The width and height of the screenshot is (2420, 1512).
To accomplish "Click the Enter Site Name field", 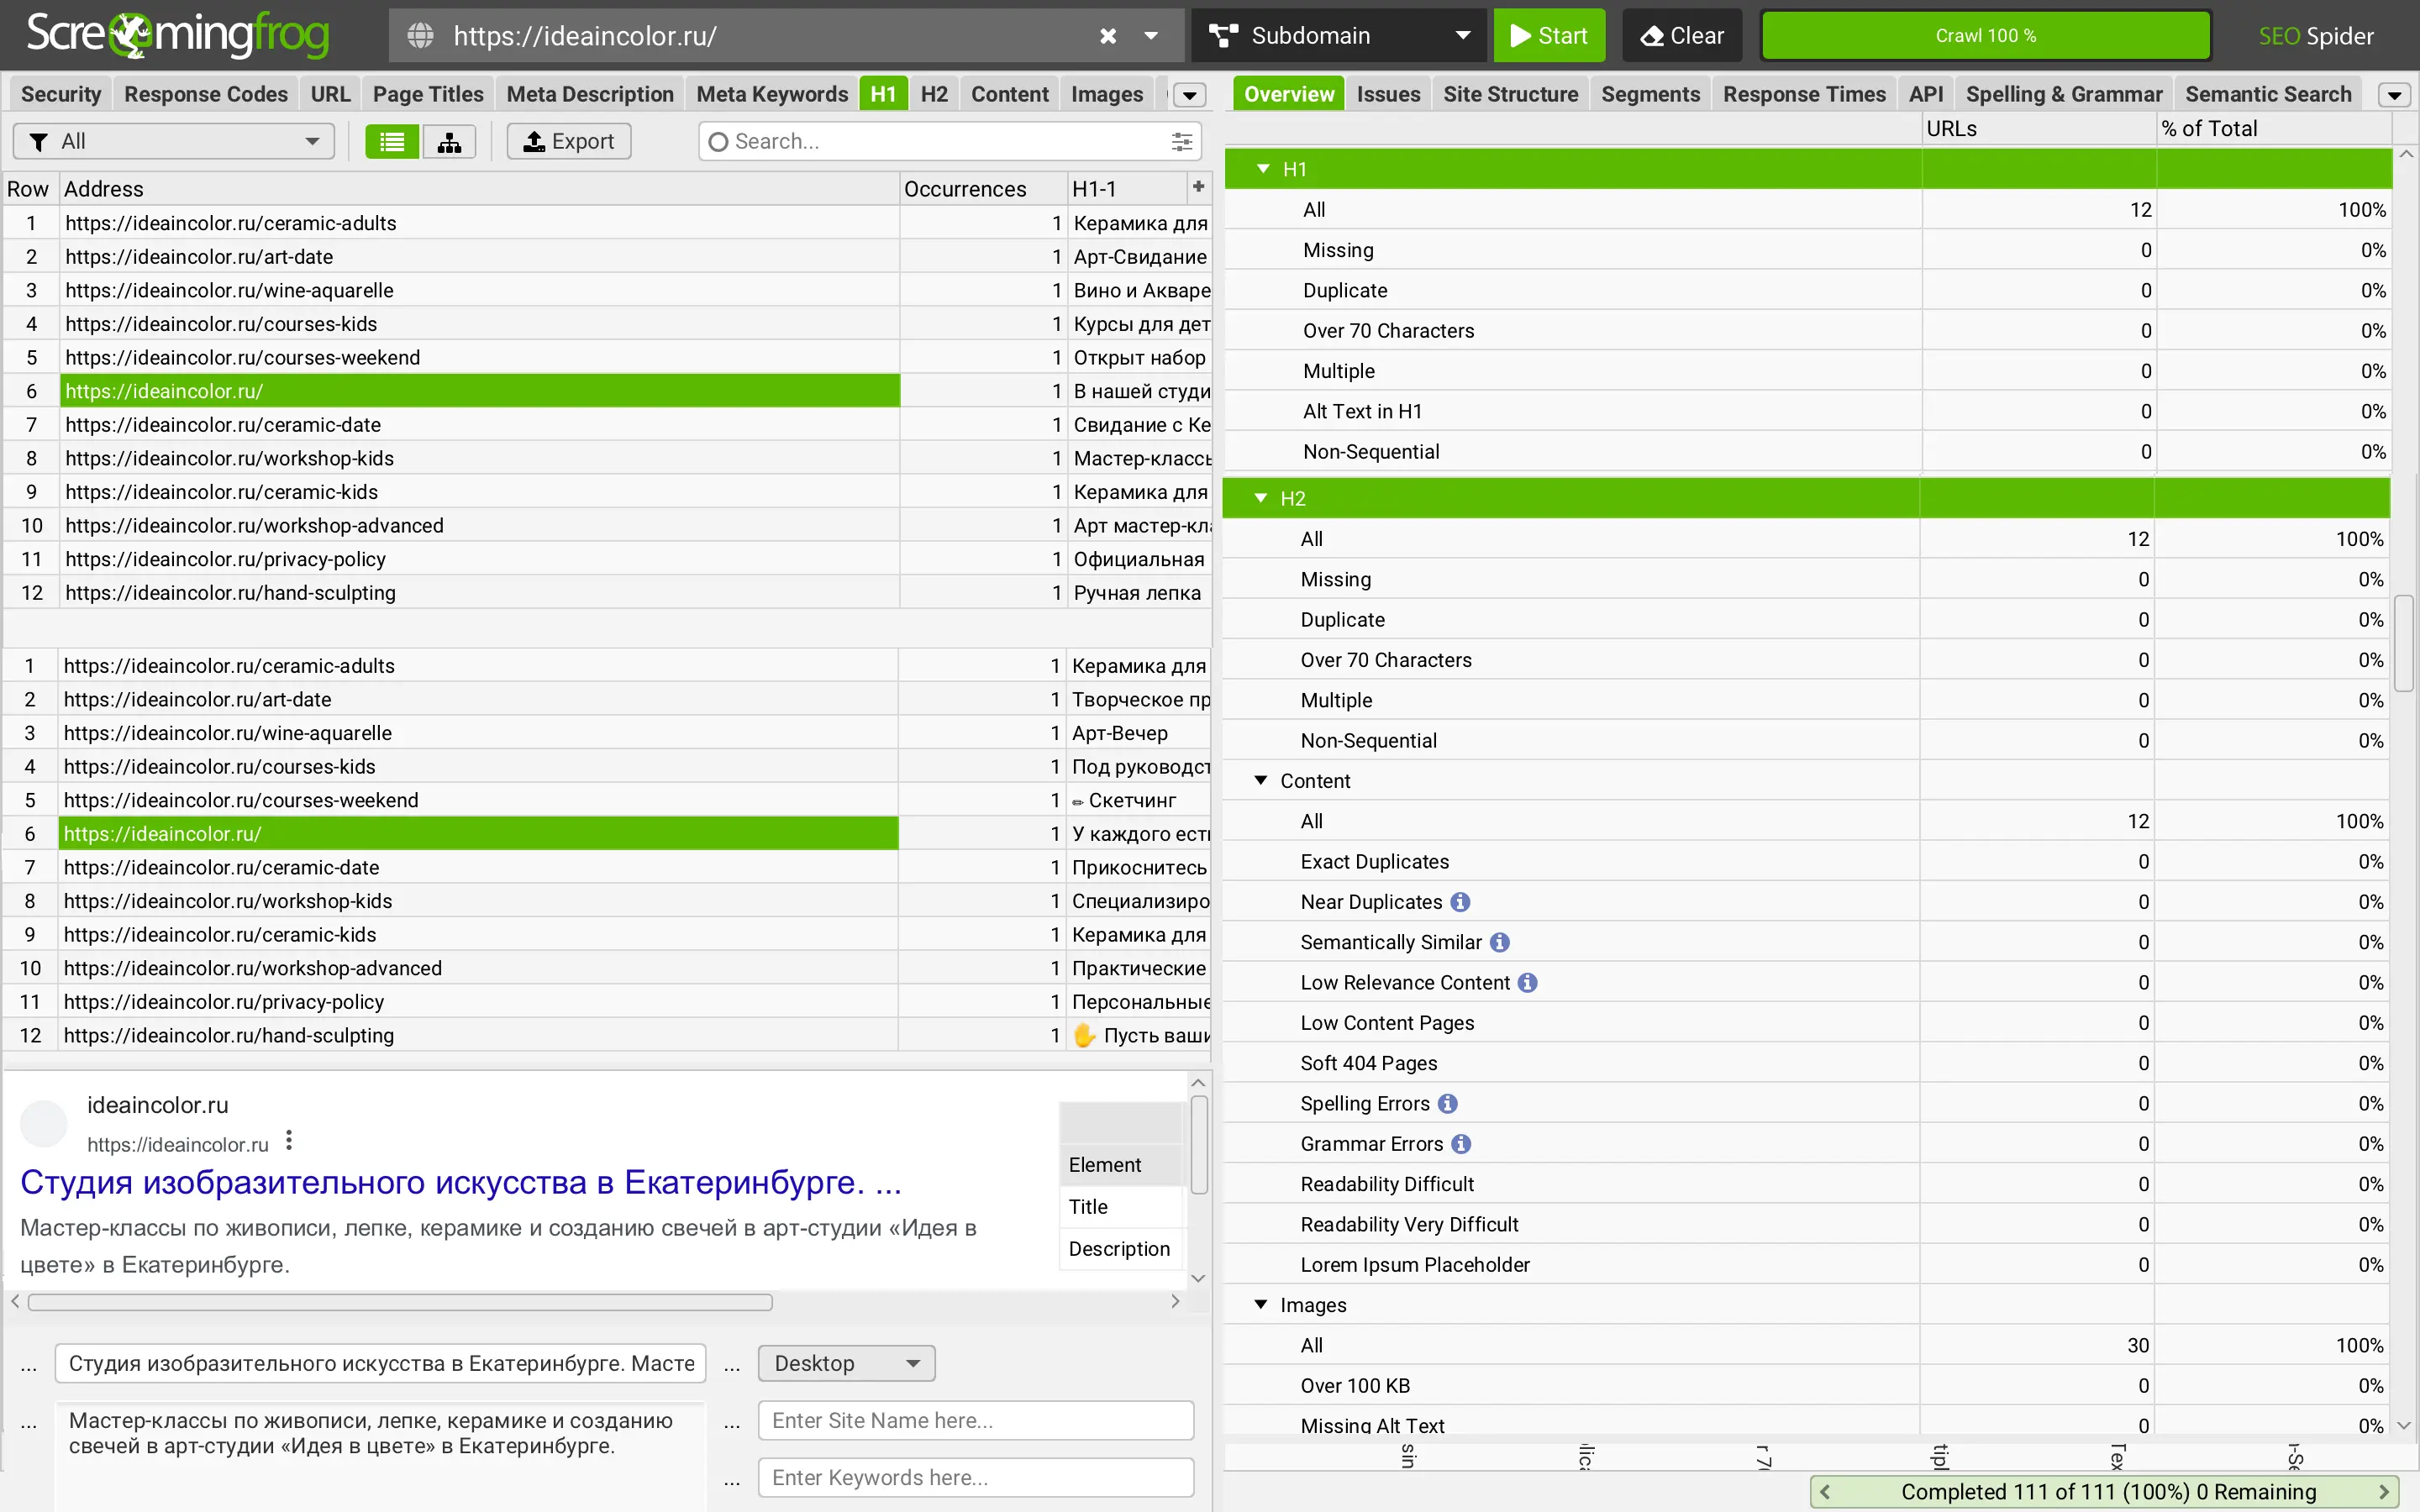I will click(x=975, y=1420).
